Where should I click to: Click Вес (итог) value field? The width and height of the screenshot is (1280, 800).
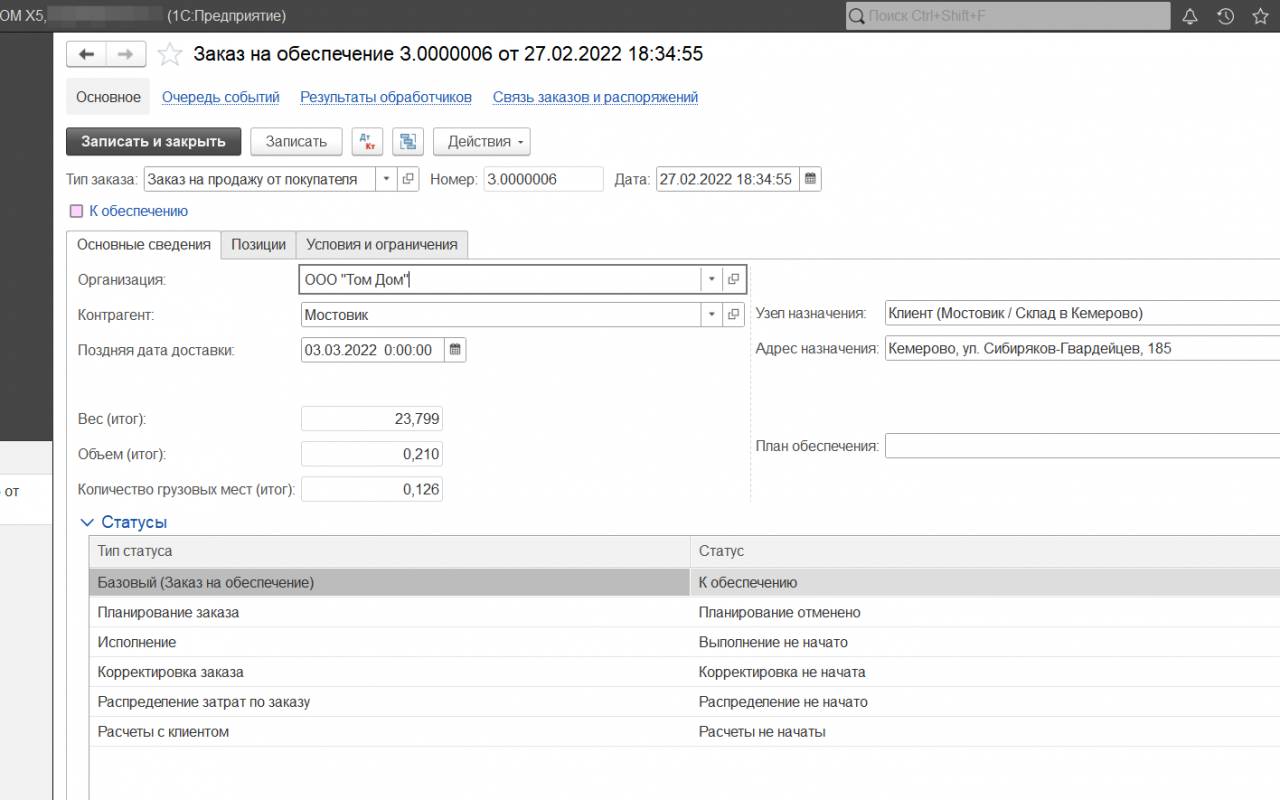372,419
